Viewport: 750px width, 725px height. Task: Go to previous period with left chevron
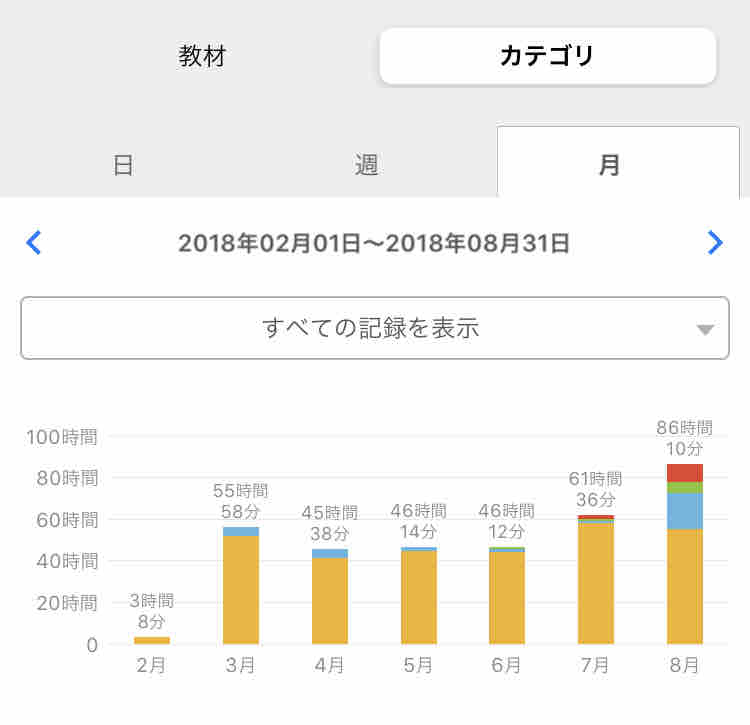[x=33, y=242]
